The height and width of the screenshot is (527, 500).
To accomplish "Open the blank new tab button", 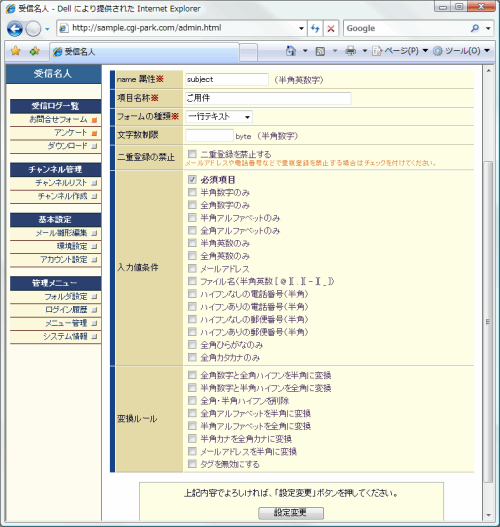I will (x=248, y=52).
